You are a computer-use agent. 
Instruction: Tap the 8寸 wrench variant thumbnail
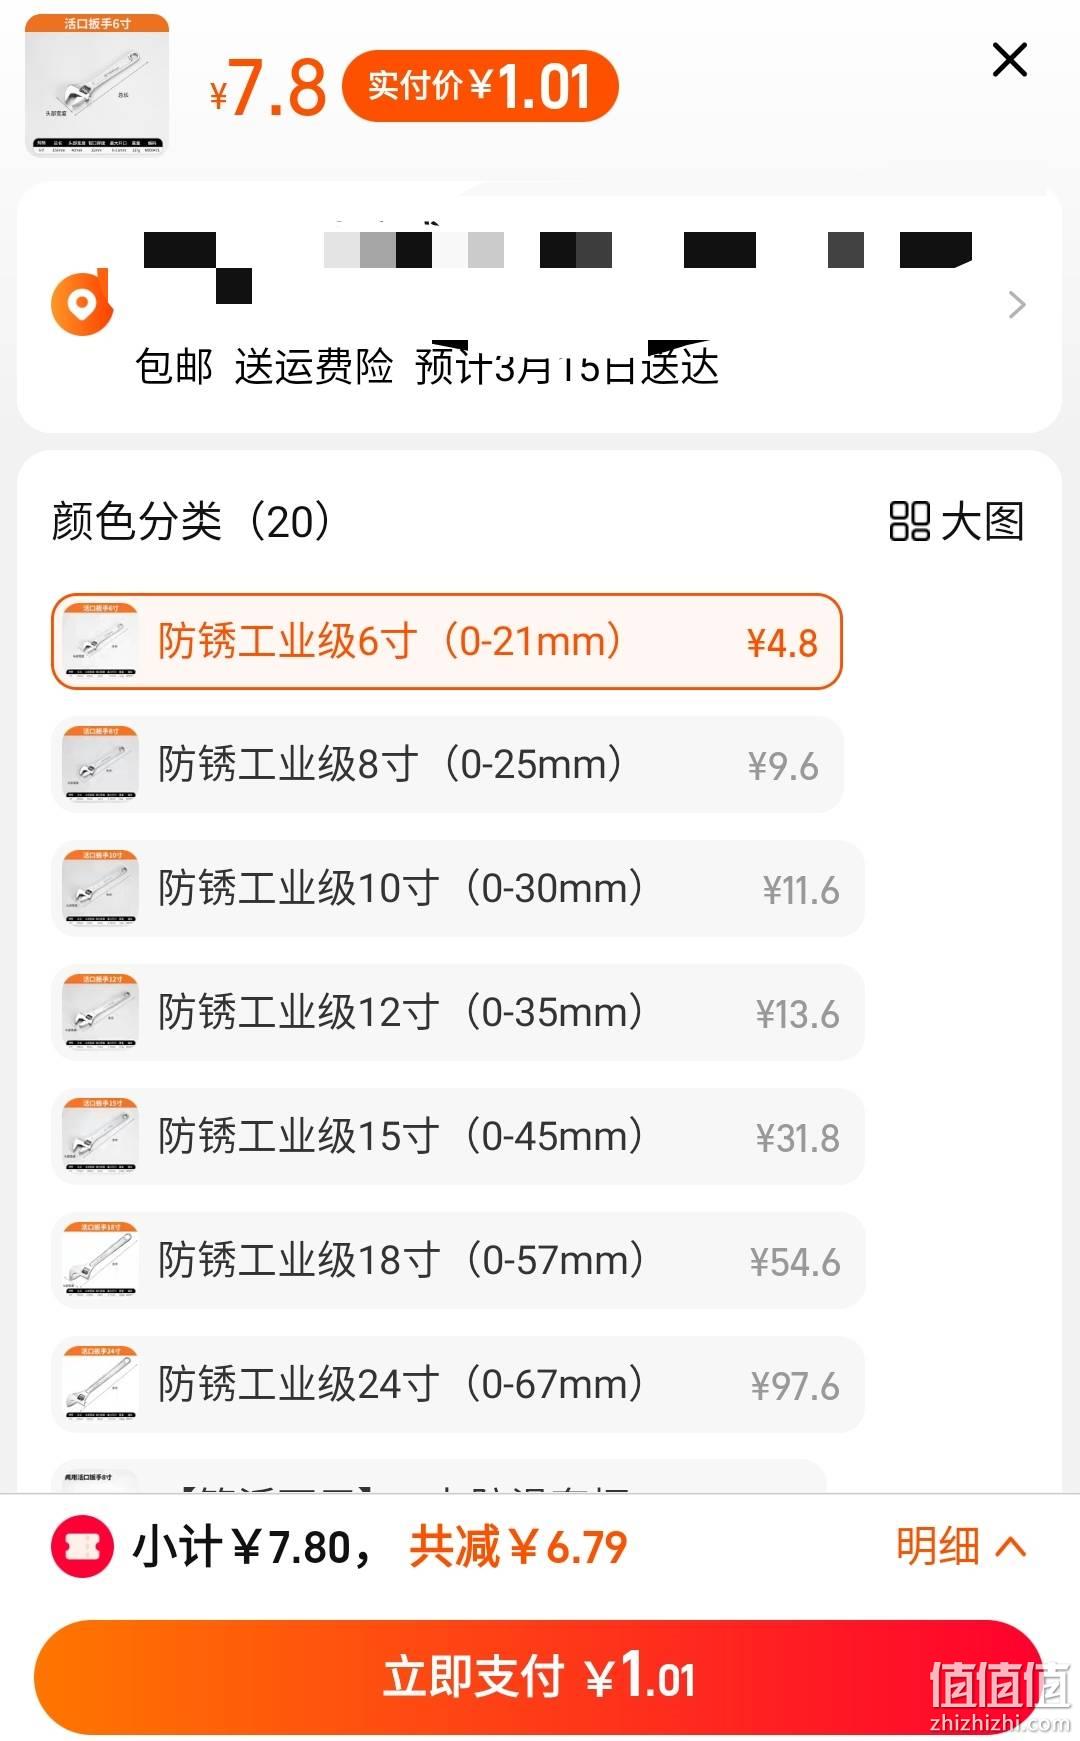click(x=100, y=765)
